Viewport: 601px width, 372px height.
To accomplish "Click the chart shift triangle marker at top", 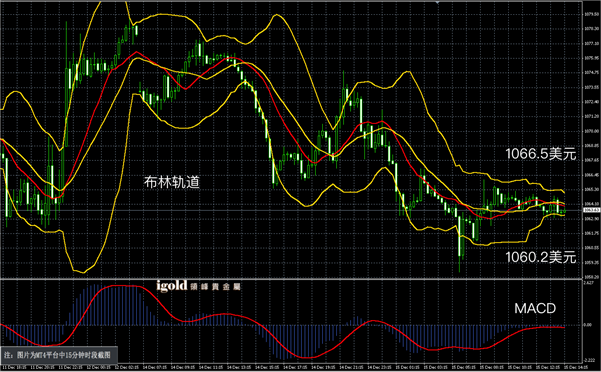I will pos(437,2).
